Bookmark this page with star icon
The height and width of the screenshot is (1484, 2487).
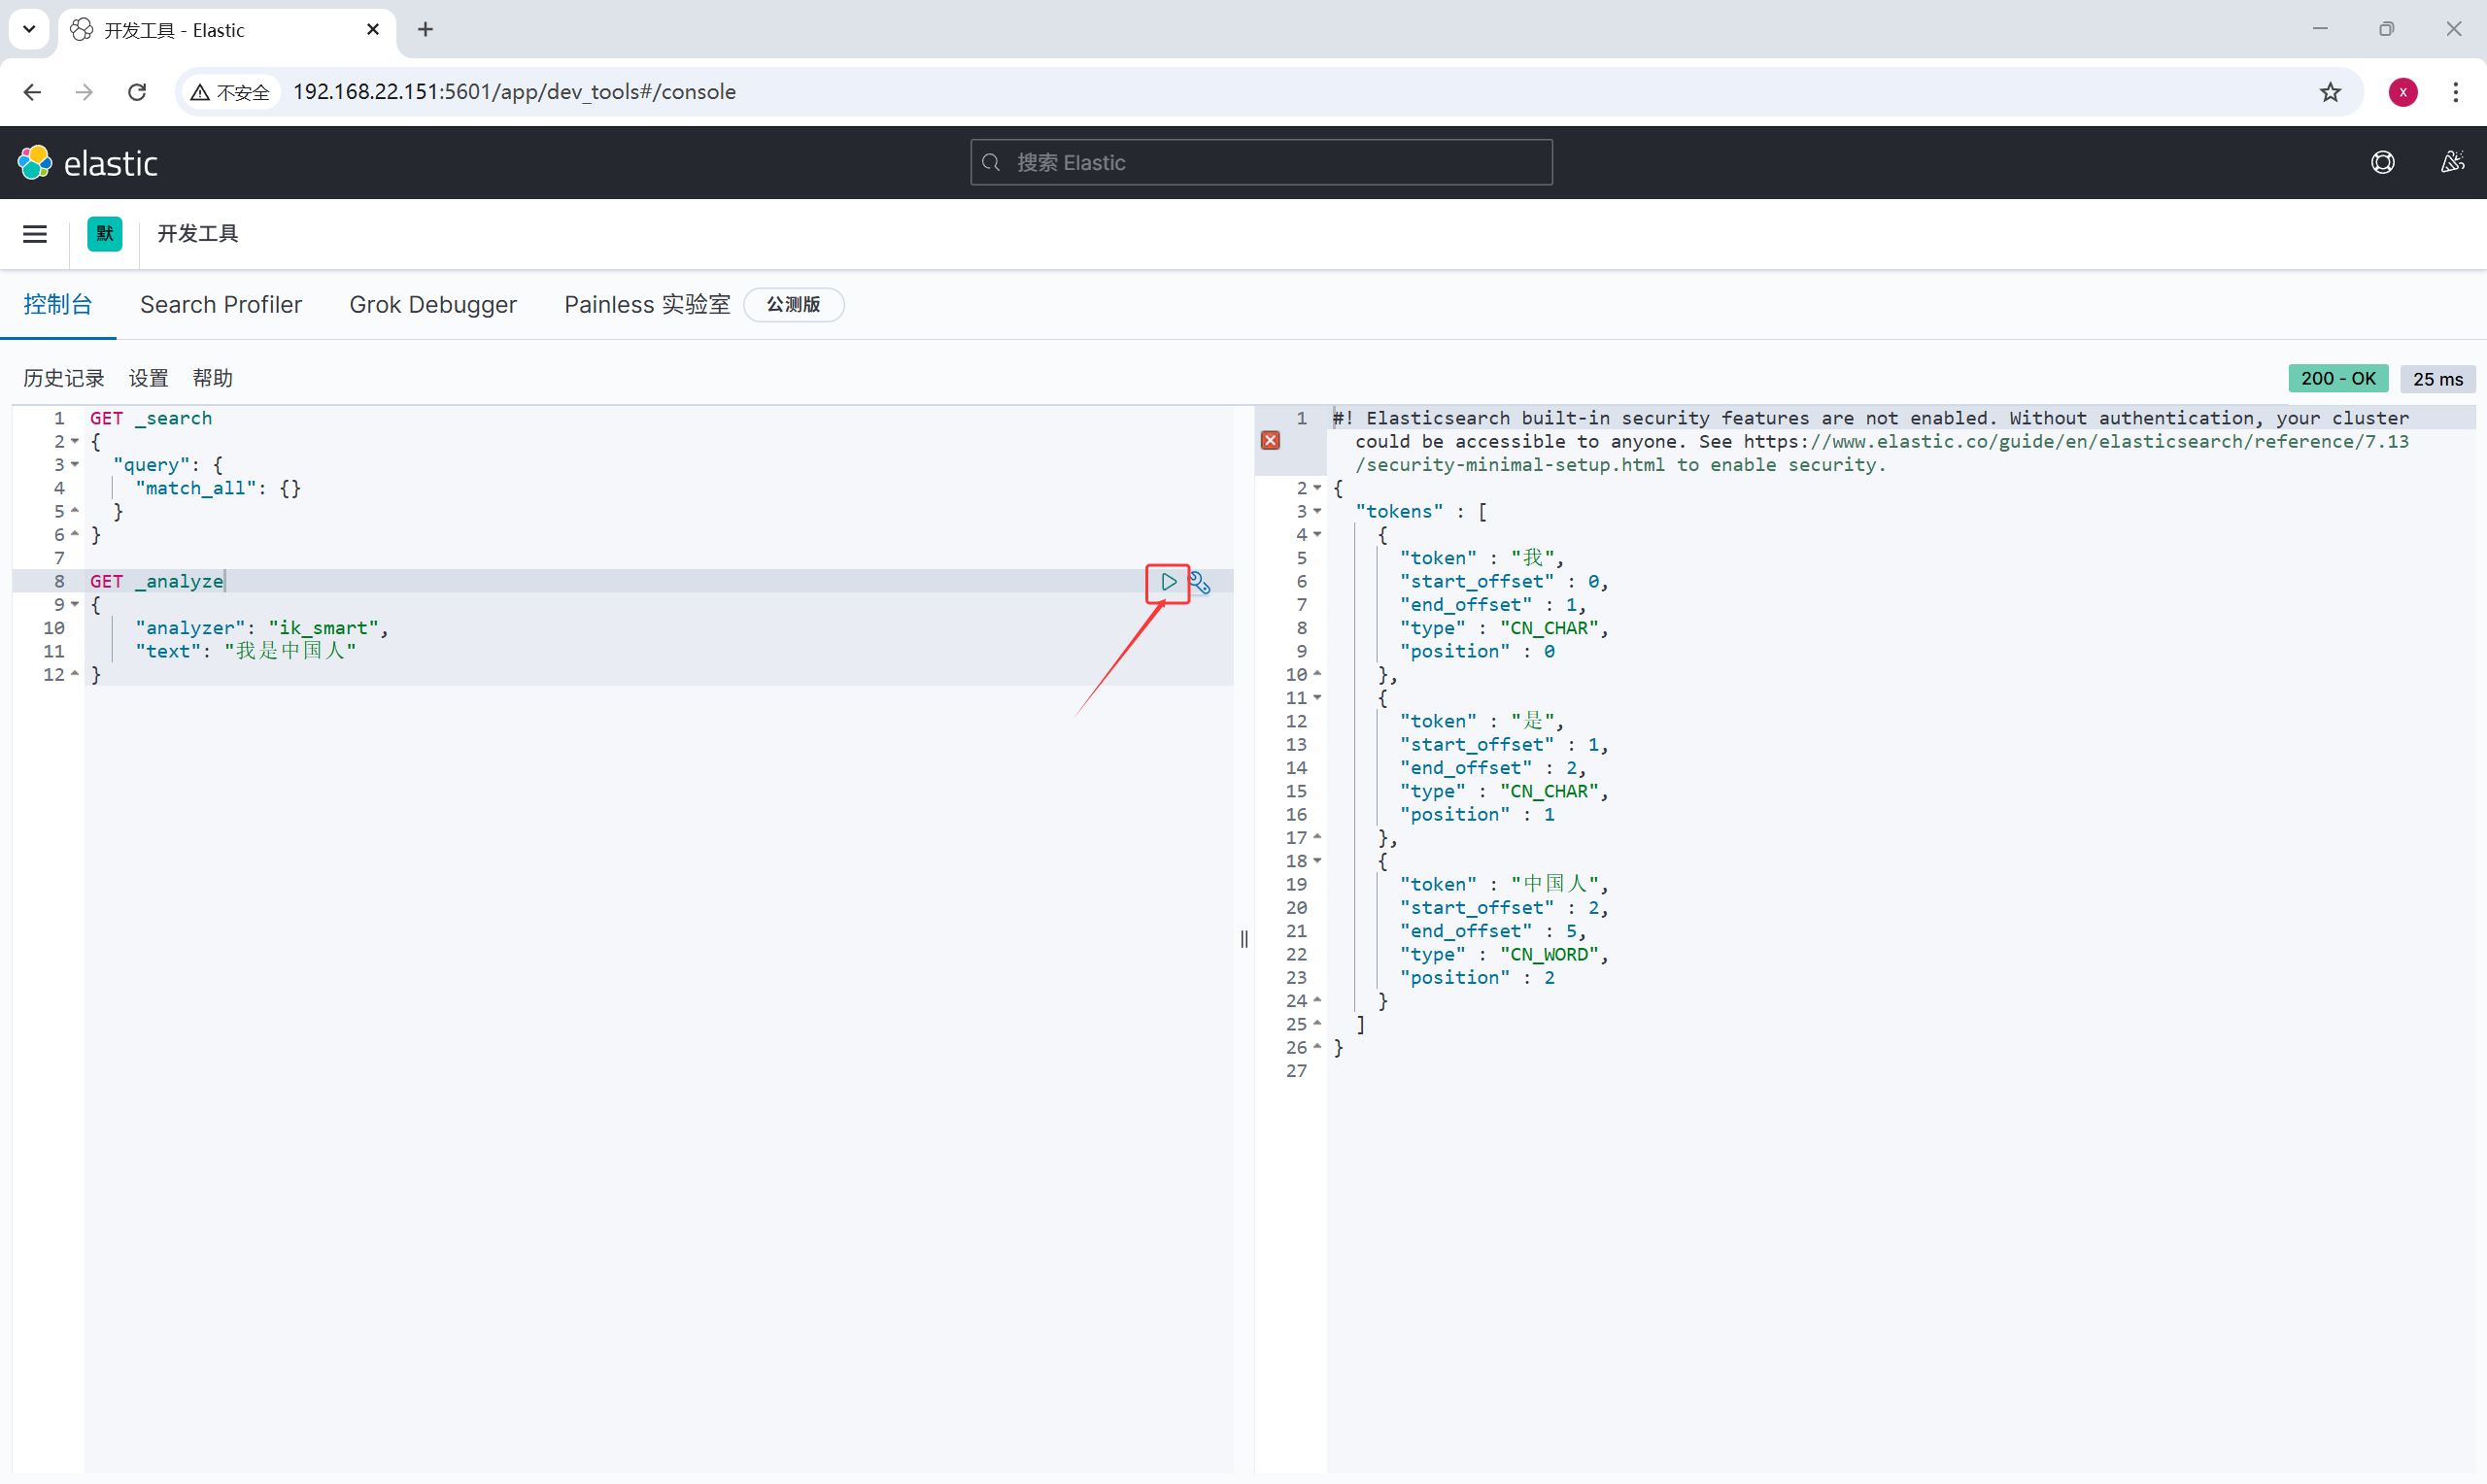(x=2330, y=92)
